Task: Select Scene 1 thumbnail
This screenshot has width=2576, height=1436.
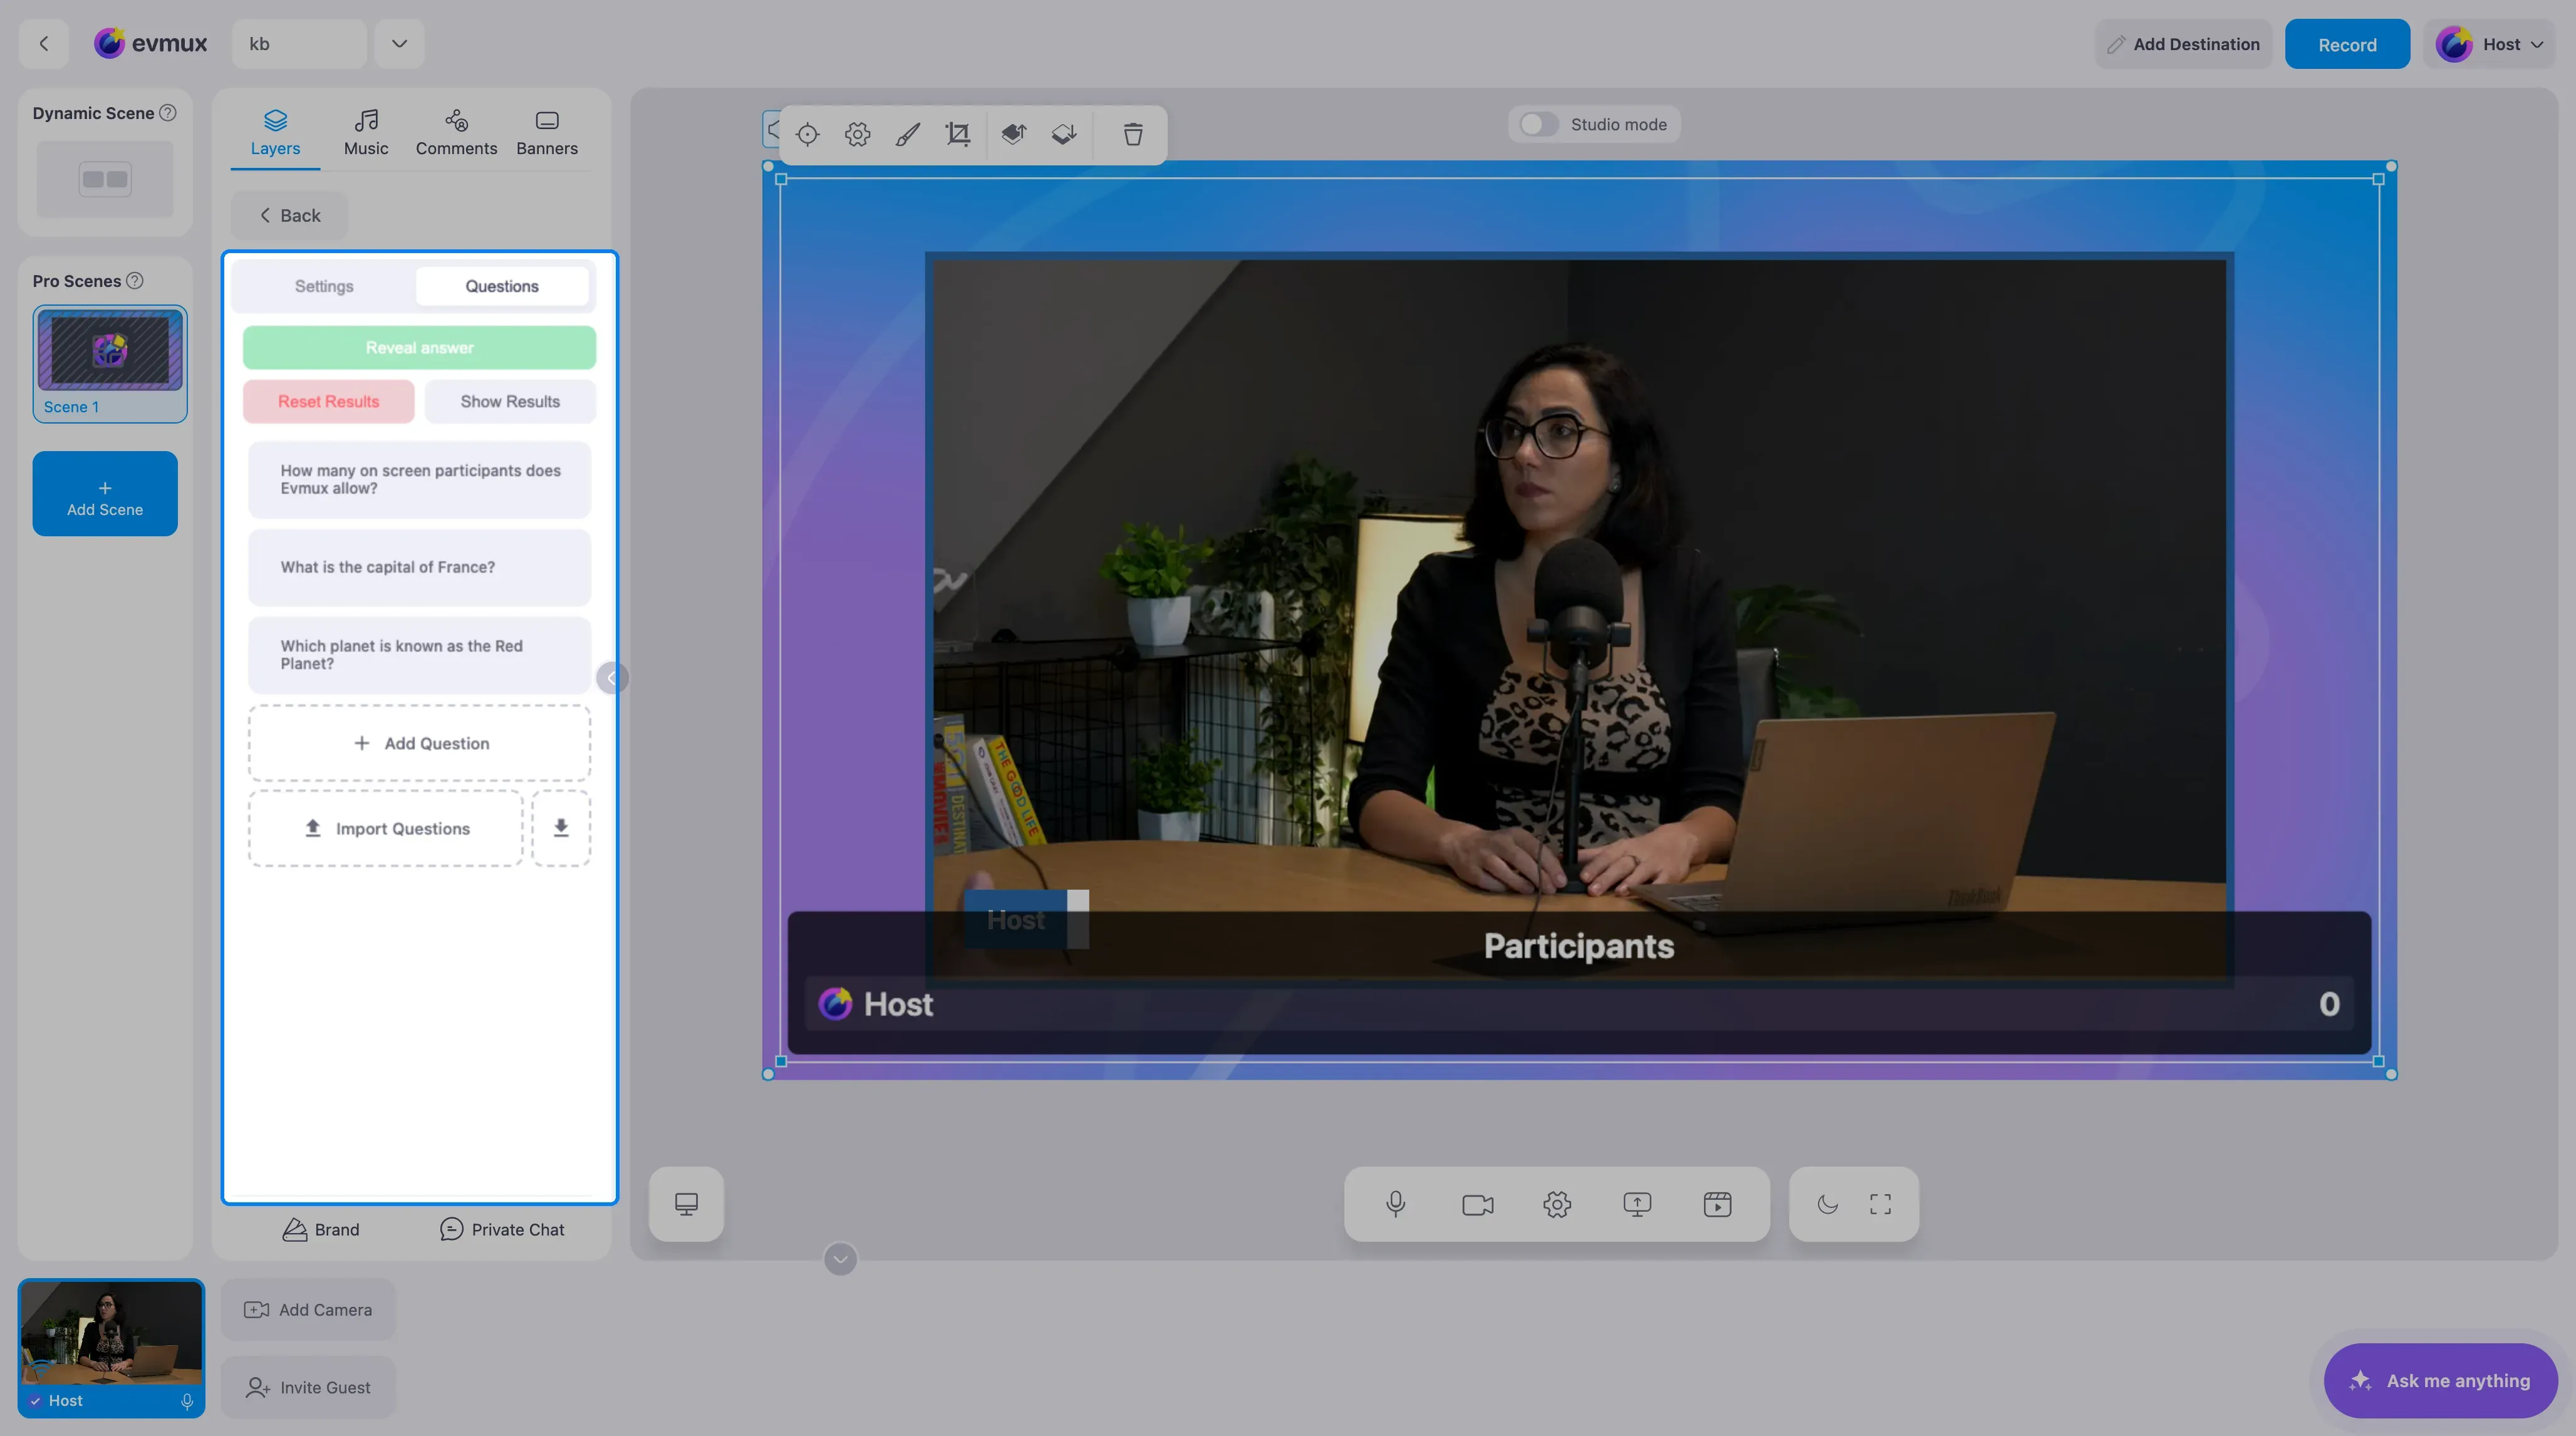Action: [x=110, y=364]
